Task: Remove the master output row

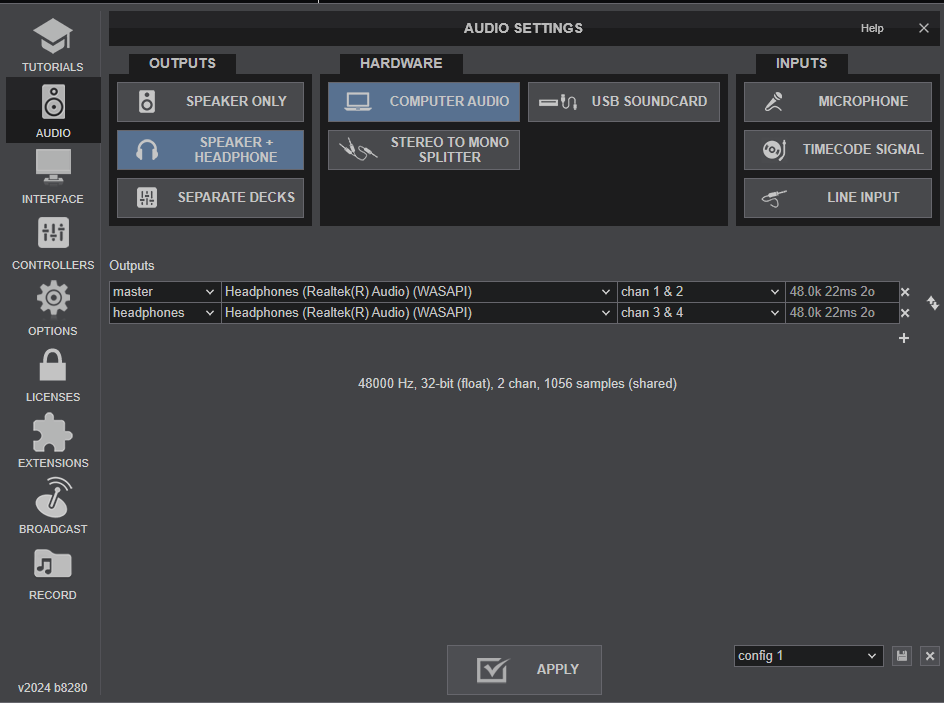Action: [x=905, y=292]
